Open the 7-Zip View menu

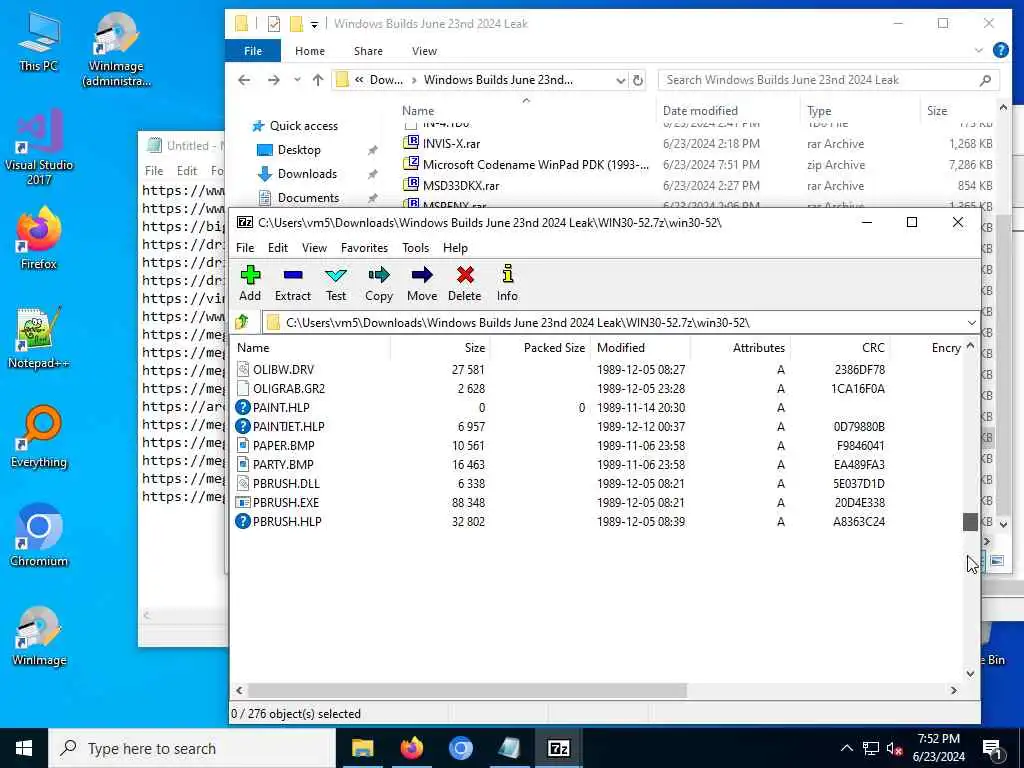point(314,248)
